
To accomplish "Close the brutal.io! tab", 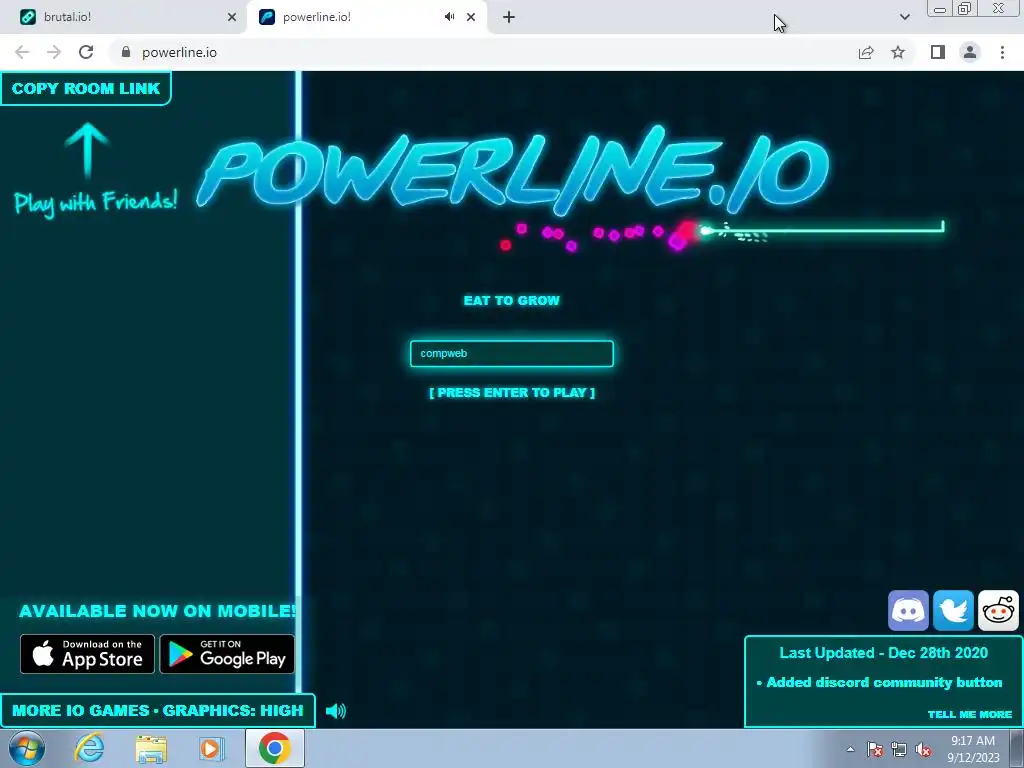I will tap(232, 17).
